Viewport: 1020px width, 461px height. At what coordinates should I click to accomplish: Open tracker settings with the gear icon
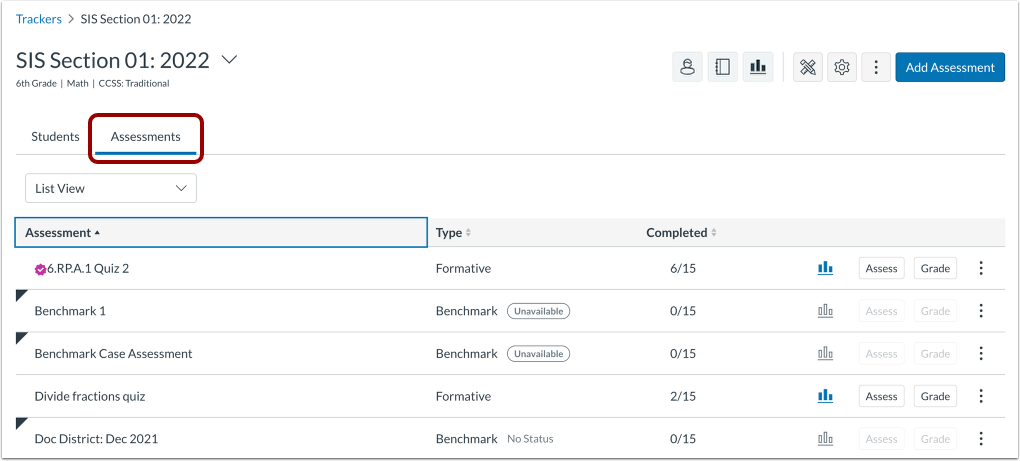pyautogui.click(x=842, y=67)
